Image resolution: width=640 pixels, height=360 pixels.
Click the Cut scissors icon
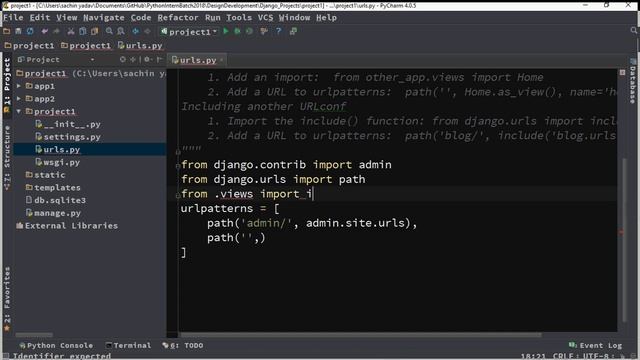coord(71,31)
